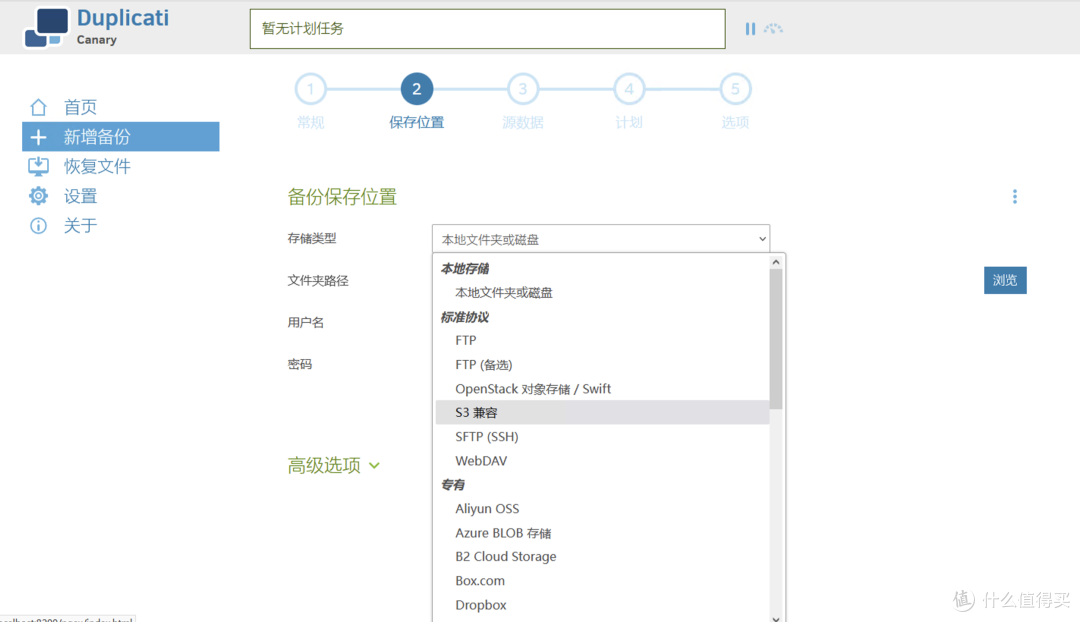Click the throttle speed gauge icon
Screen dimensions: 1080x622
(x=773, y=29)
